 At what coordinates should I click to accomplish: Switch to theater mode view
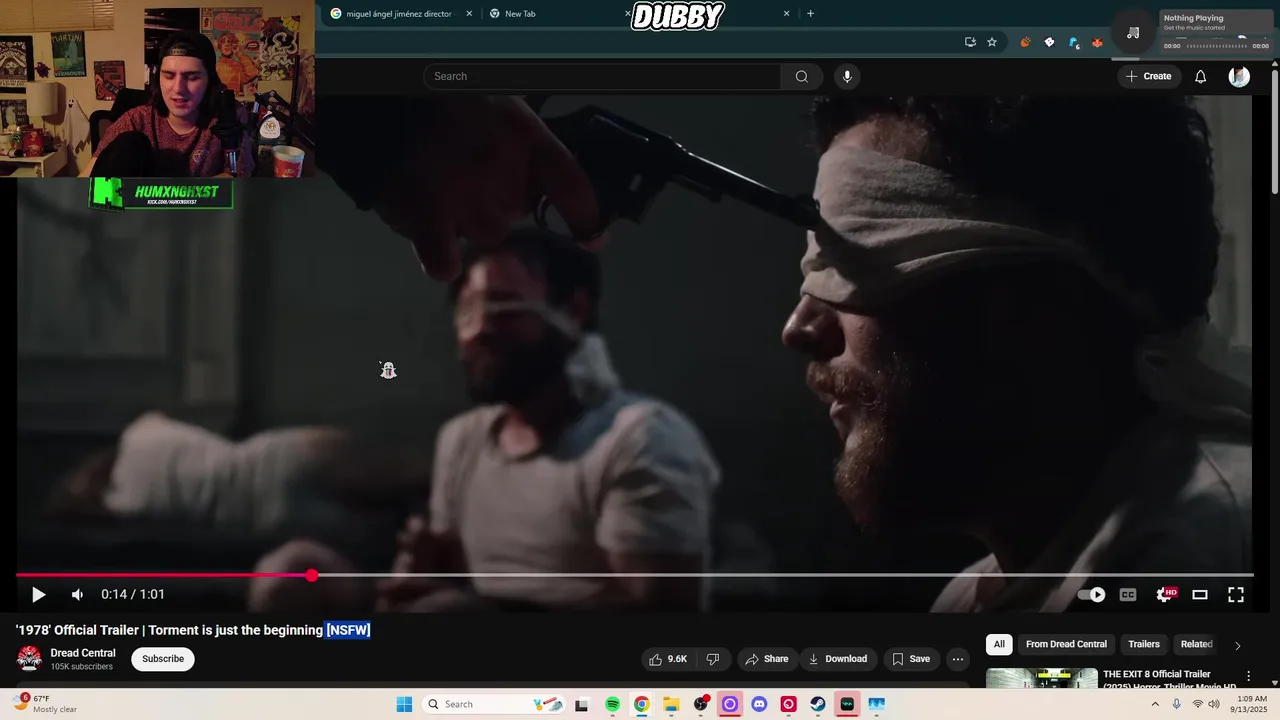[x=1200, y=595]
